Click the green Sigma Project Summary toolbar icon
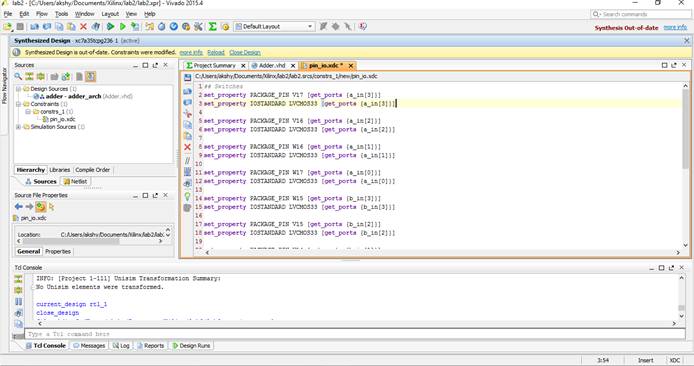Screen dimensions: 694x366 pos(212,27)
